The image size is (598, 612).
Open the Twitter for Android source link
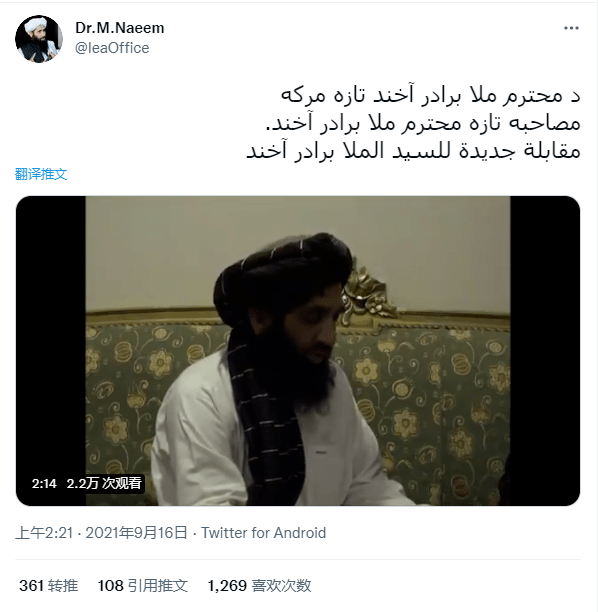point(263,533)
